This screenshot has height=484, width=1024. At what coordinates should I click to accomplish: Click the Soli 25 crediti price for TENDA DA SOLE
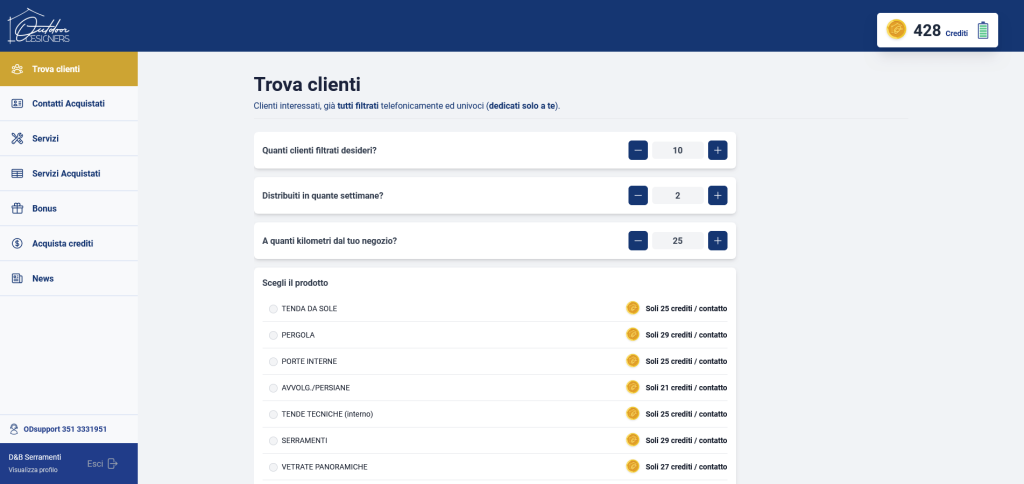686,308
